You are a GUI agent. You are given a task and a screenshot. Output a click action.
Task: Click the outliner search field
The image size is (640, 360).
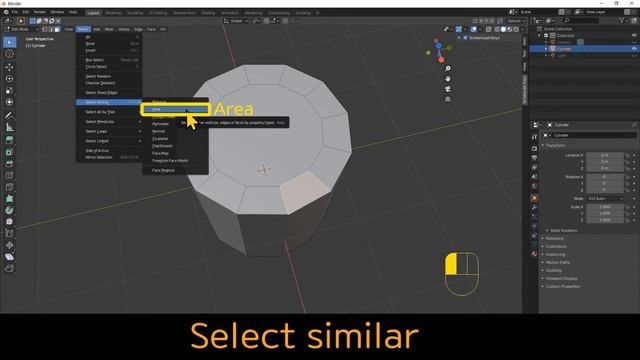pos(582,20)
